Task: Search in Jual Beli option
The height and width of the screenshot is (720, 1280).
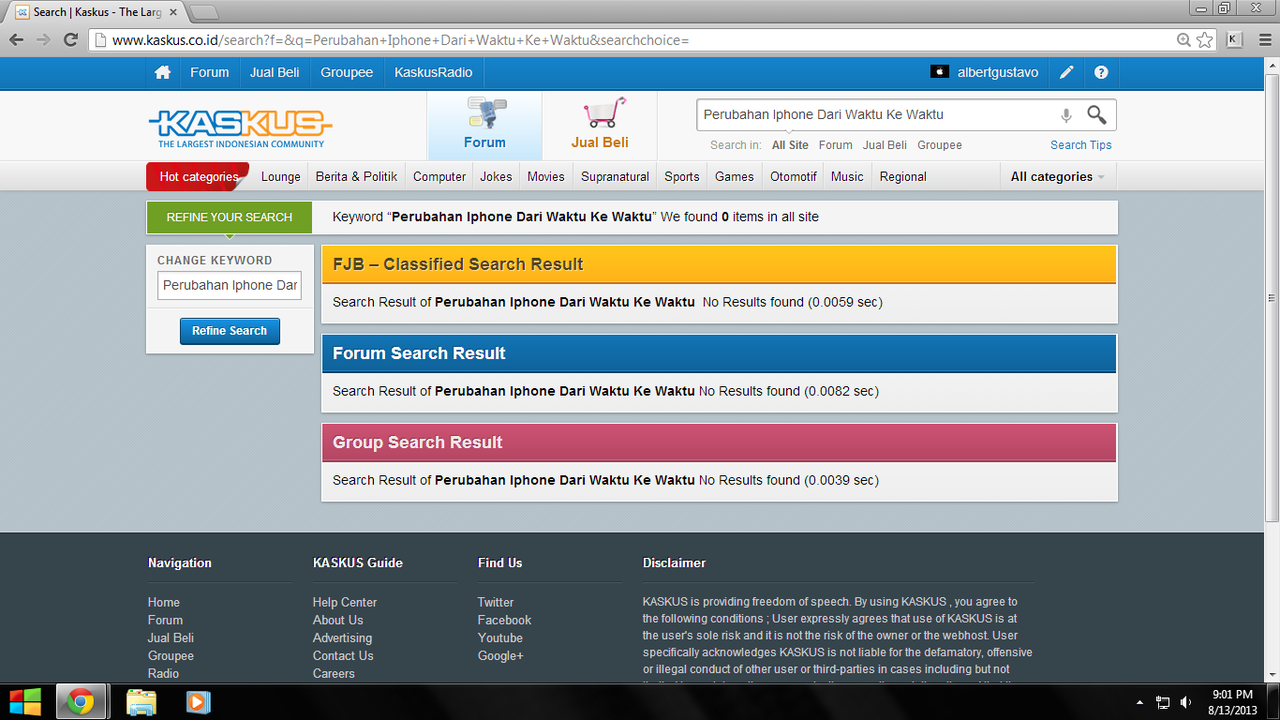Action: [x=885, y=145]
